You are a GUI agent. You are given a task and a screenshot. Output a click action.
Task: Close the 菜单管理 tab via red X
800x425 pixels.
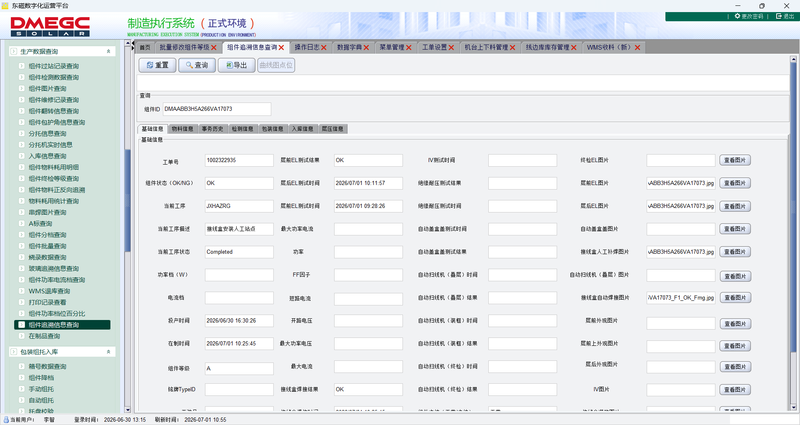coord(408,47)
